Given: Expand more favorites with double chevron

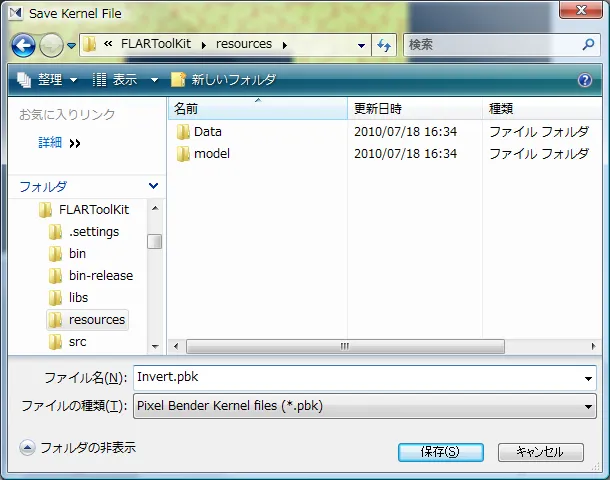Looking at the screenshot, I should tap(75, 144).
